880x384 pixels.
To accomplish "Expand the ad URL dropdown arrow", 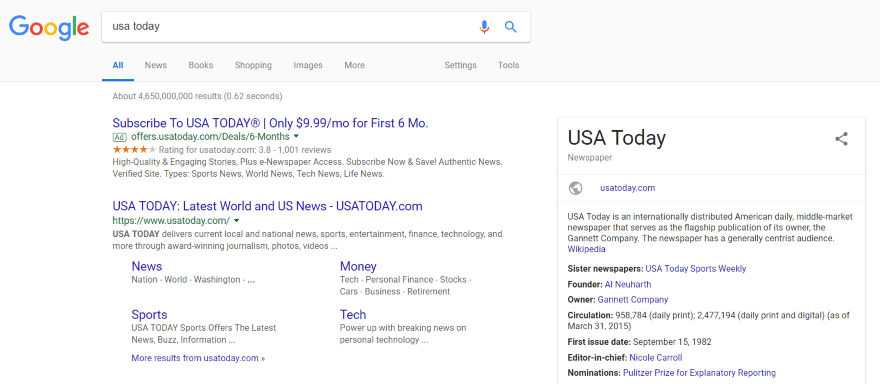I will pos(296,136).
